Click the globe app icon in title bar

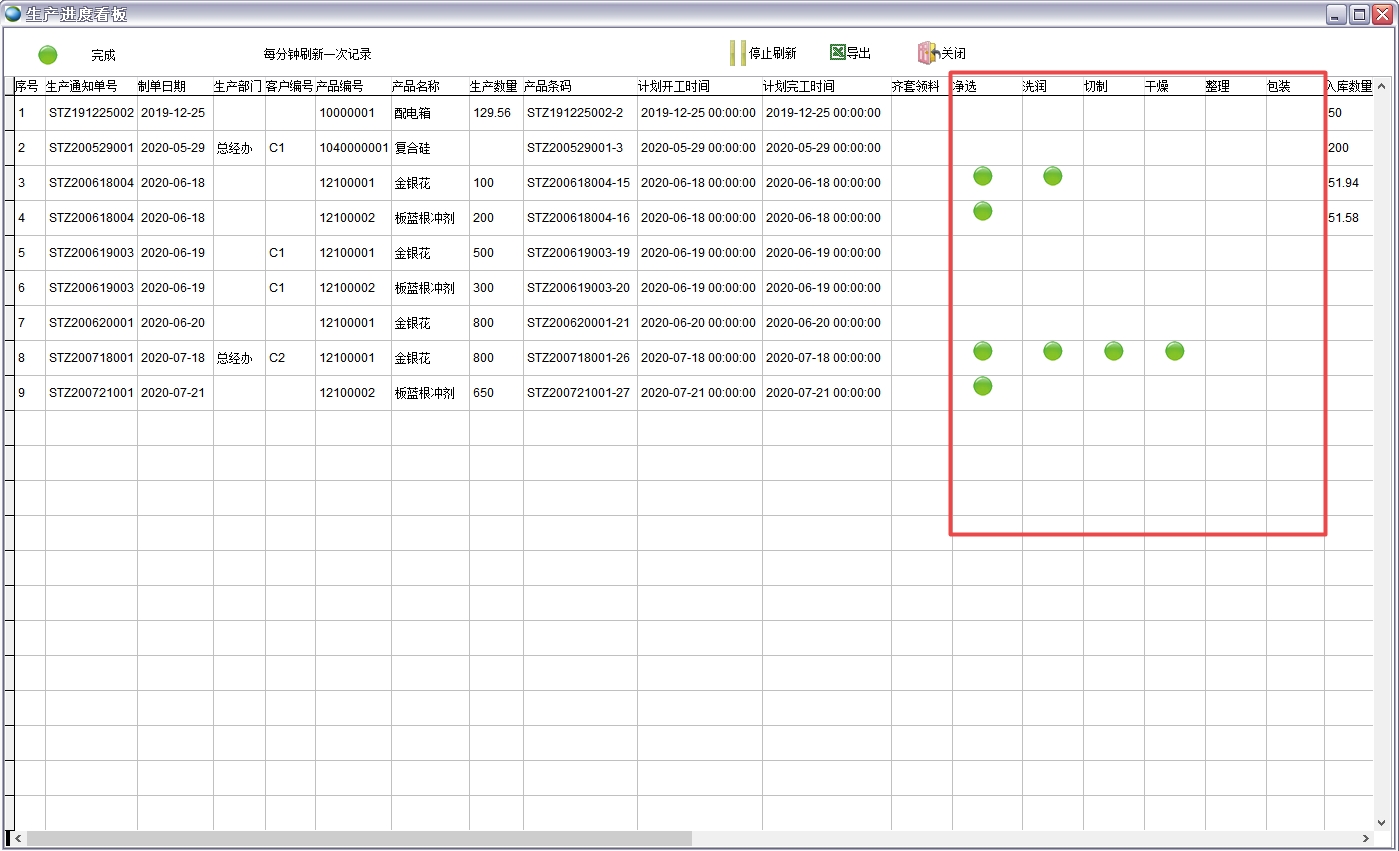pyautogui.click(x=13, y=14)
